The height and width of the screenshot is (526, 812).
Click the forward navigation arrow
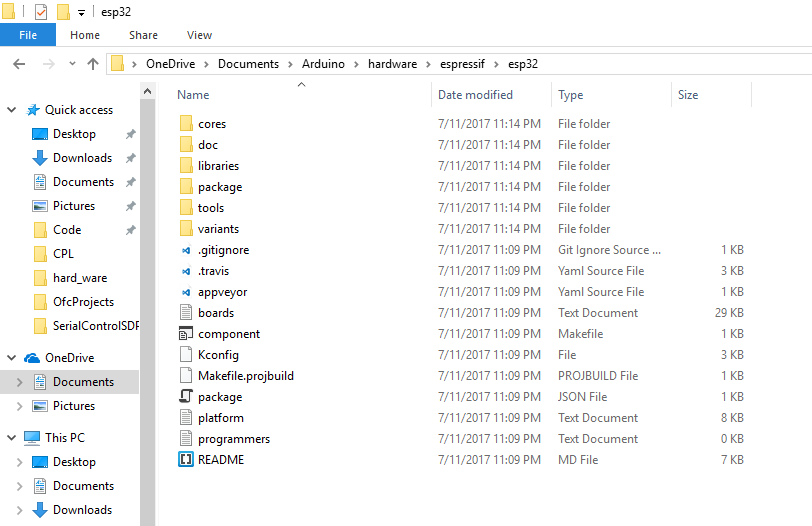click(49, 64)
